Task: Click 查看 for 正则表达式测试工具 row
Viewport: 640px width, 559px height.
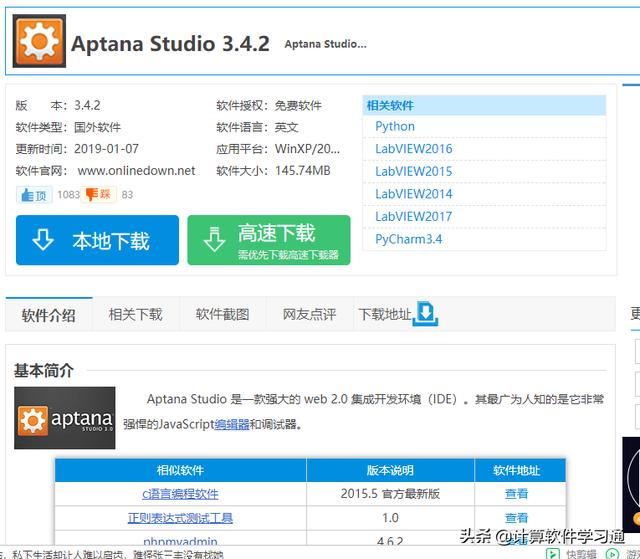Action: click(516, 518)
